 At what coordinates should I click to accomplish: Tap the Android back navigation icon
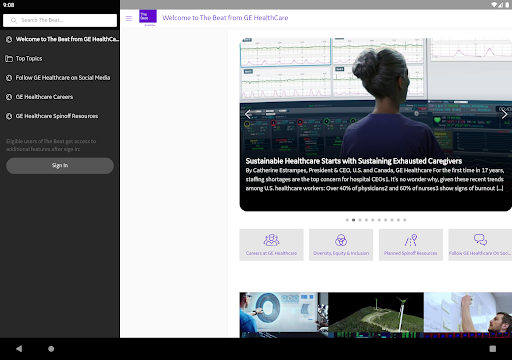tap(19, 349)
